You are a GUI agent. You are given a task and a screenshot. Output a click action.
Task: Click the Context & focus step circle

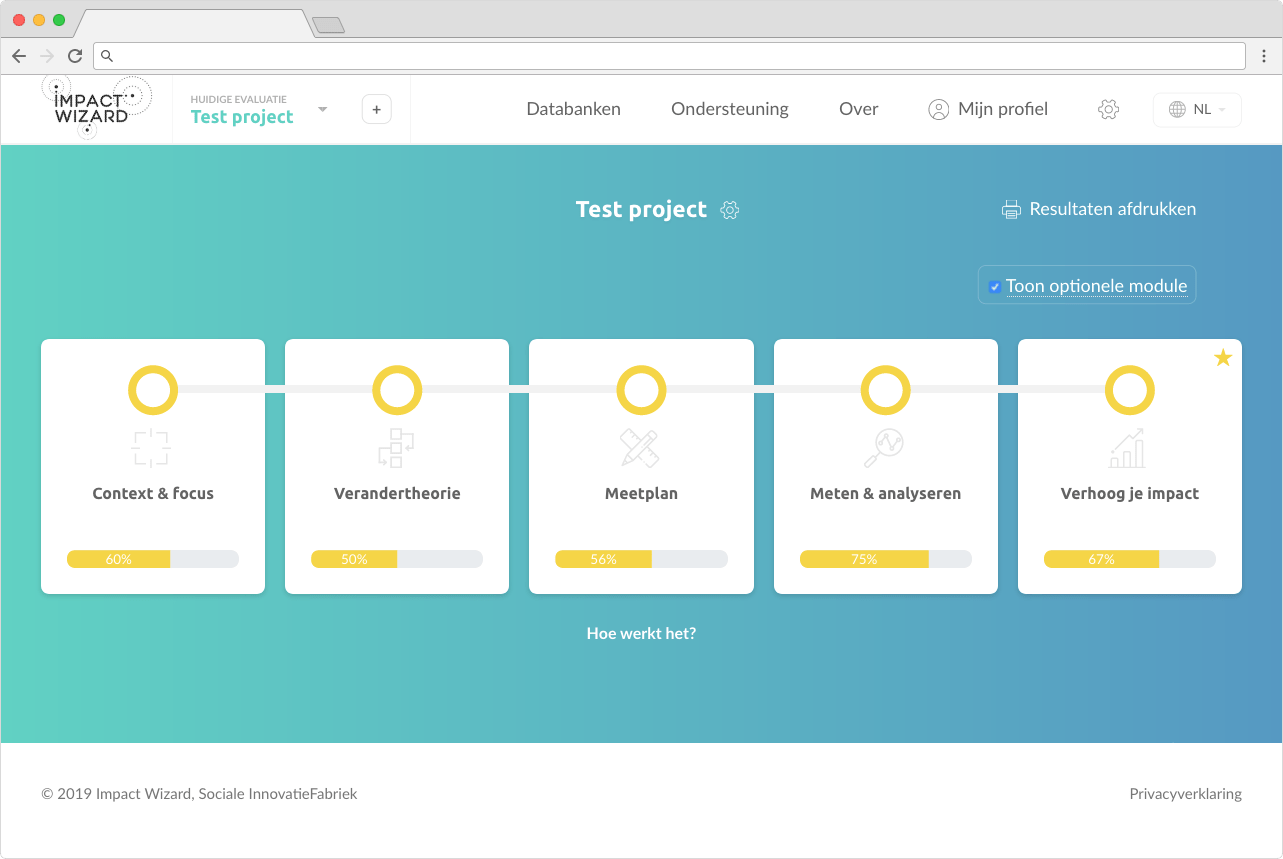pos(153,390)
